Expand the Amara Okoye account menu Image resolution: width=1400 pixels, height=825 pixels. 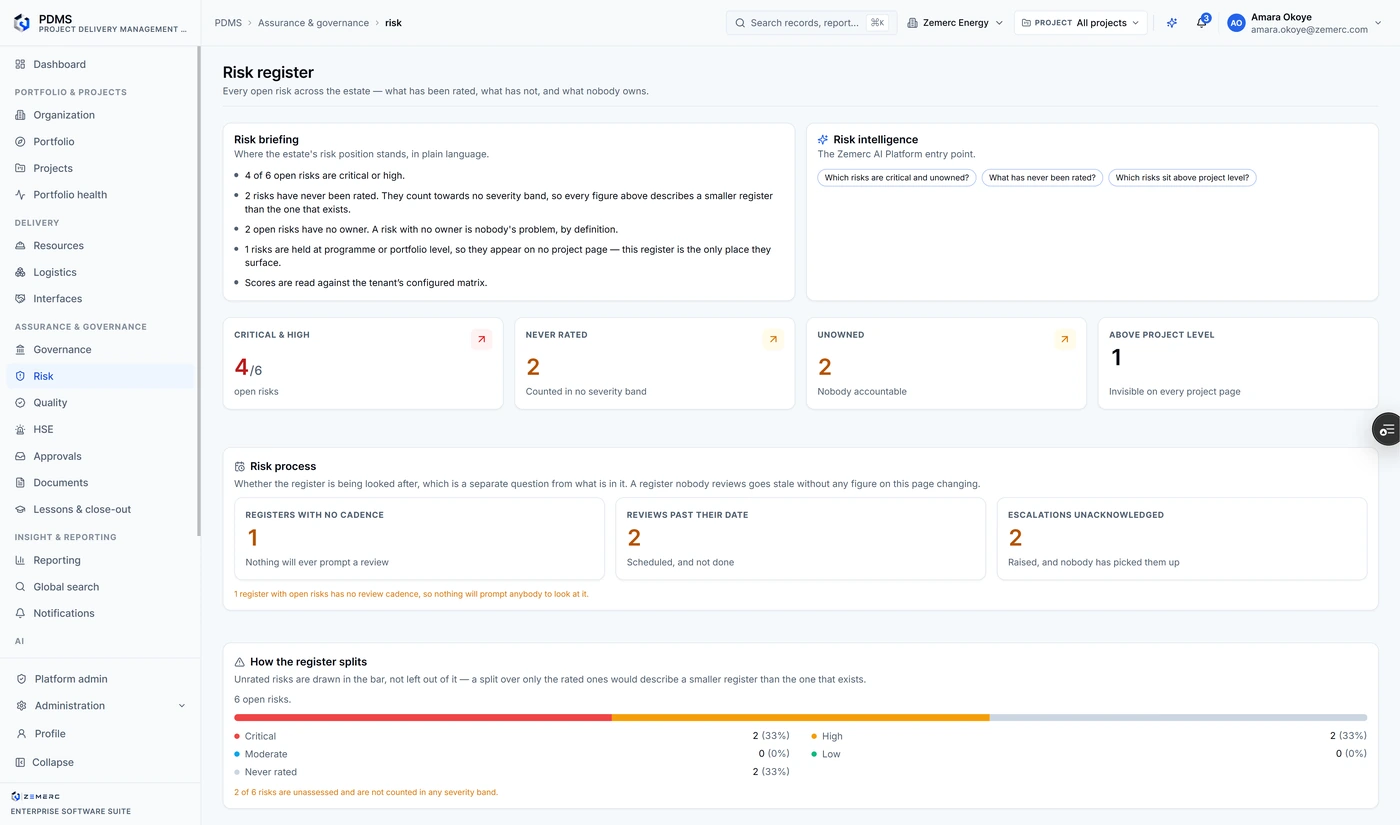click(1305, 23)
